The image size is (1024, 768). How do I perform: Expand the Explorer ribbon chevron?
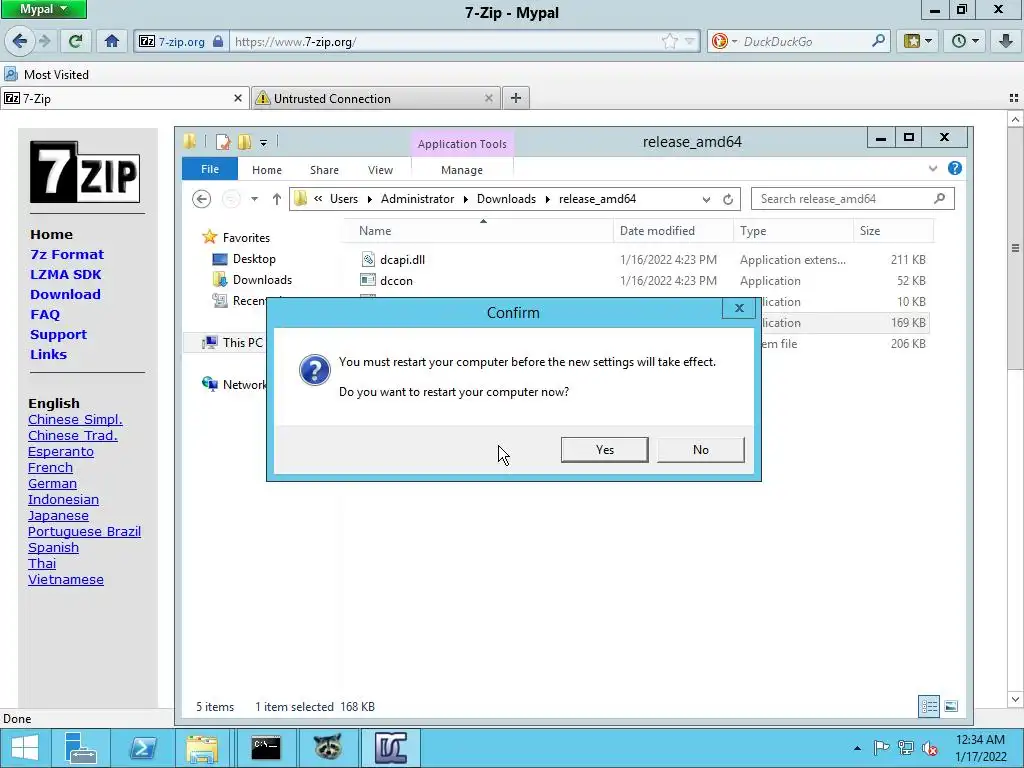(933, 168)
